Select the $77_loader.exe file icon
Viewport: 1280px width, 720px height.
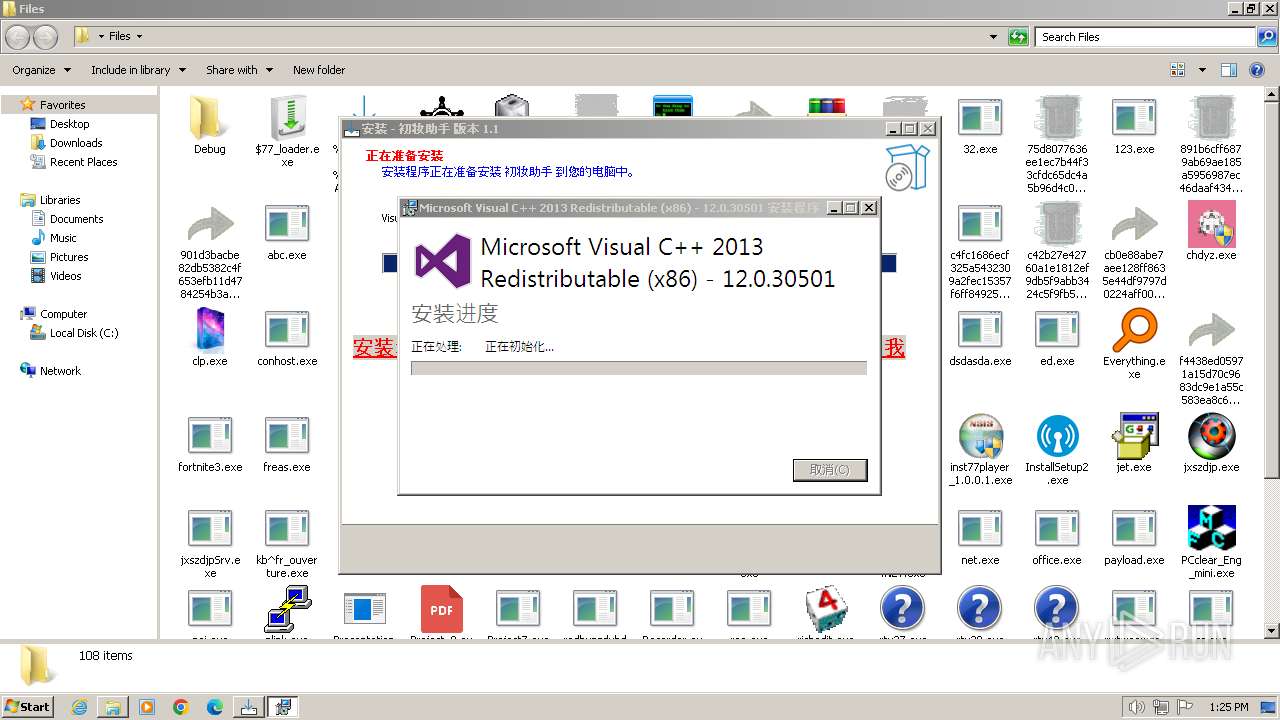coord(287,118)
